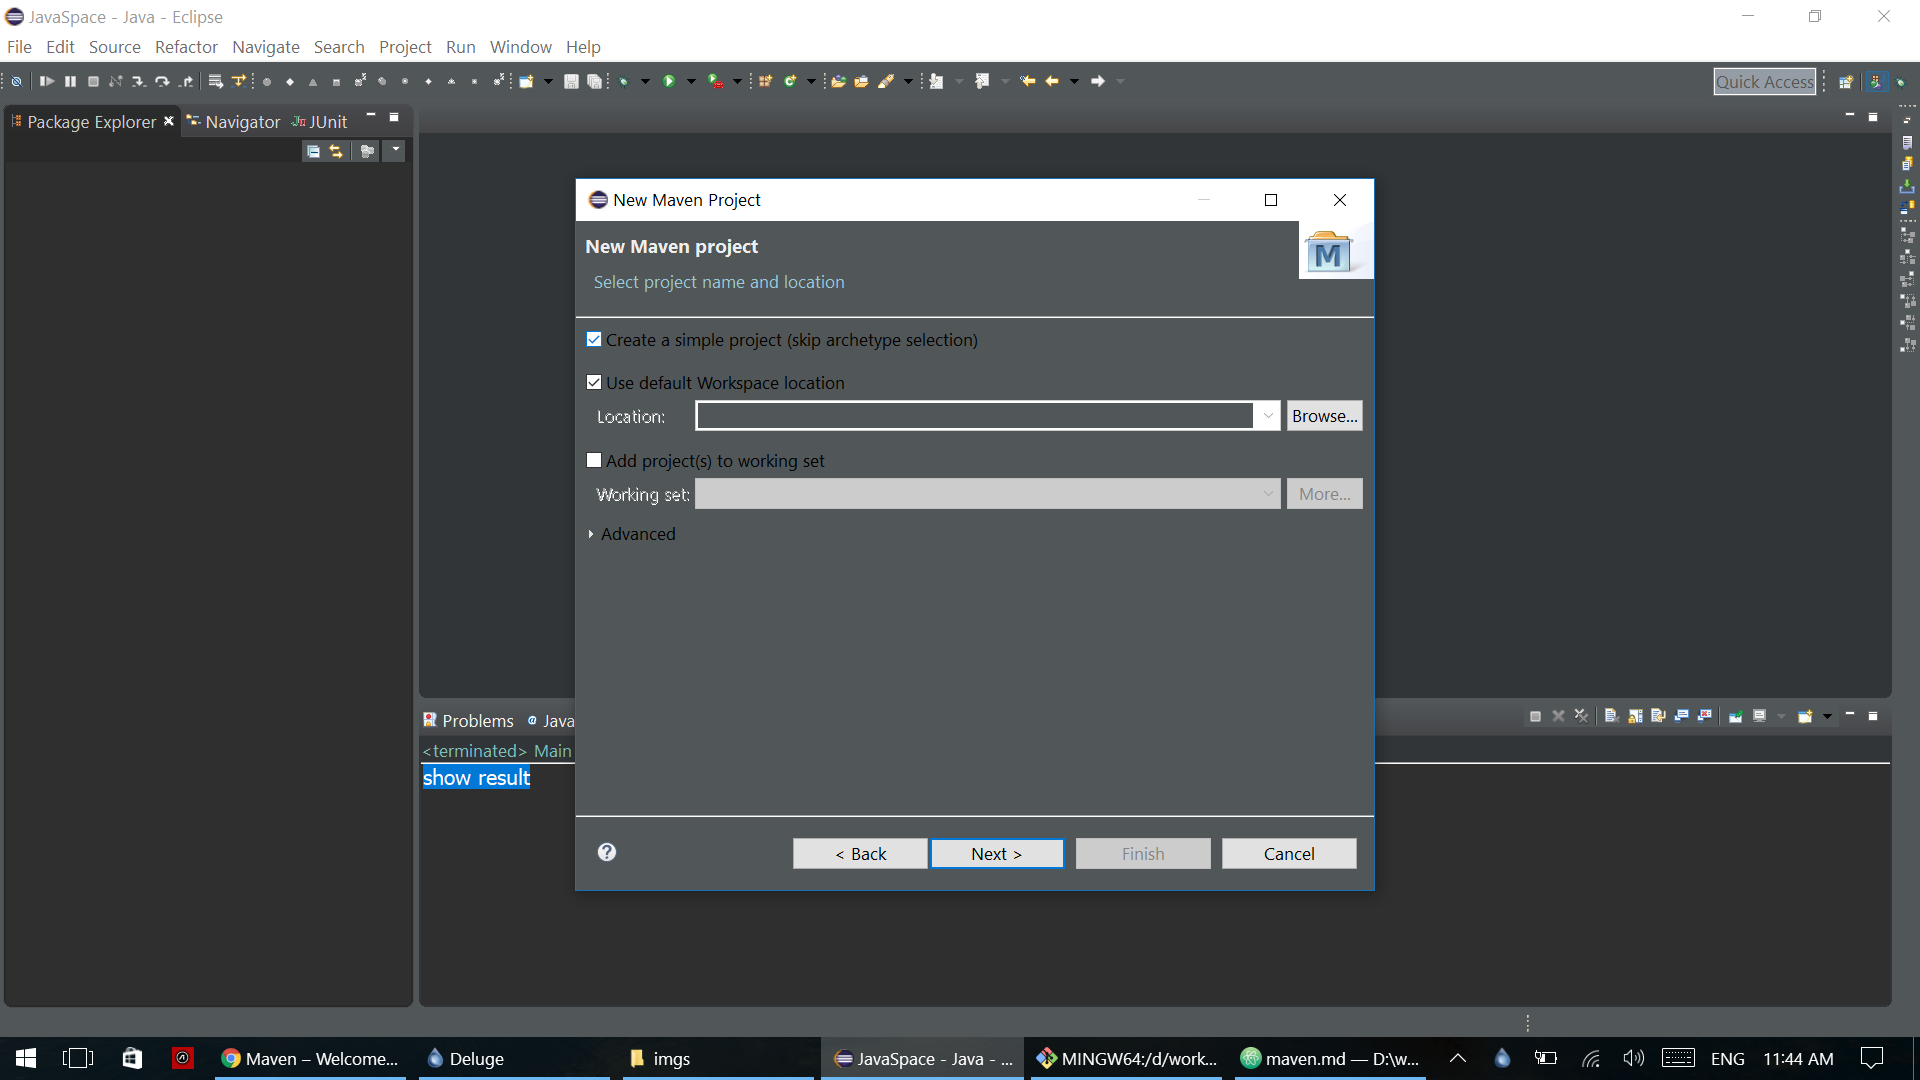The image size is (1920, 1080).
Task: Click the New Java Class toolbar icon
Action: [790, 81]
